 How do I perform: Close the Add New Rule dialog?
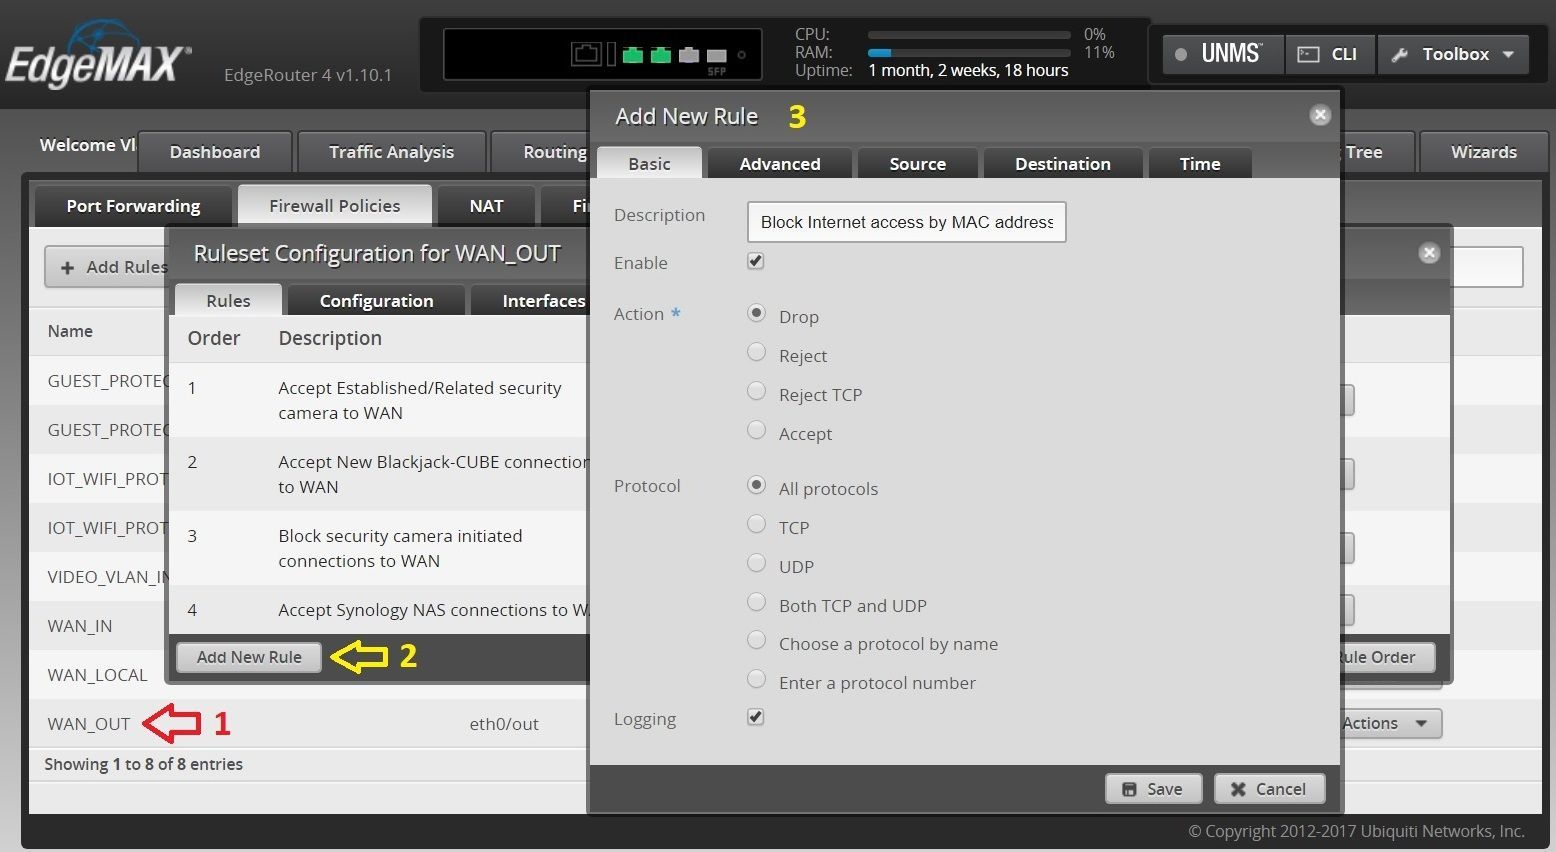[1320, 115]
